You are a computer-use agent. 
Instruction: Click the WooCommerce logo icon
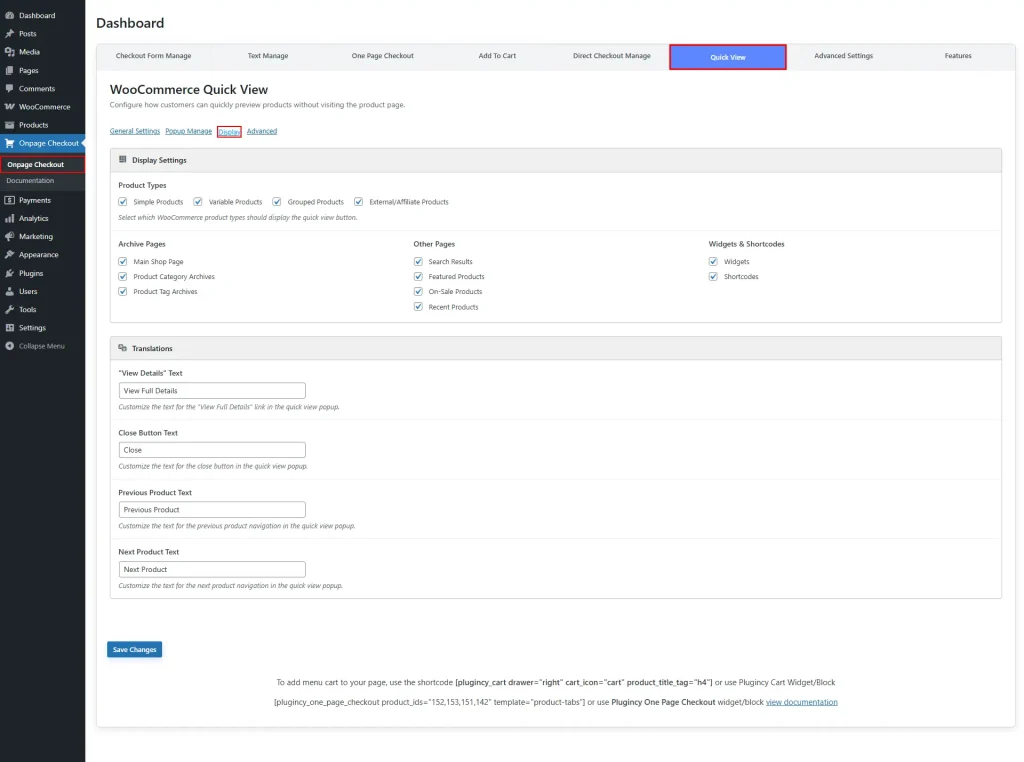[10, 106]
